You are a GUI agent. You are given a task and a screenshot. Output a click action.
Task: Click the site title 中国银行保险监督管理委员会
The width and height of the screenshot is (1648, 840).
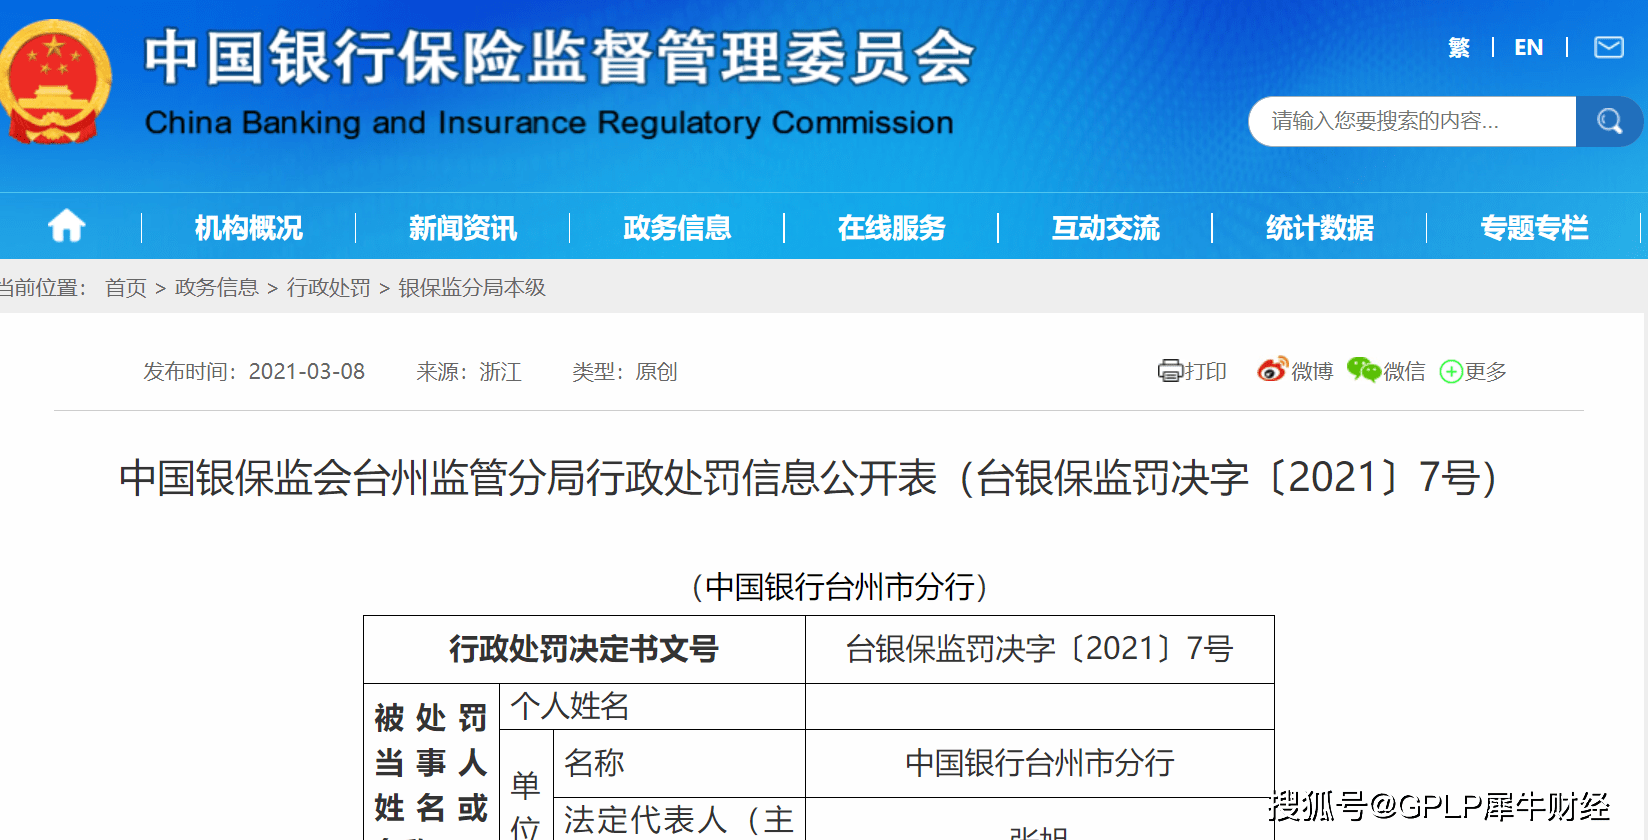tap(559, 57)
